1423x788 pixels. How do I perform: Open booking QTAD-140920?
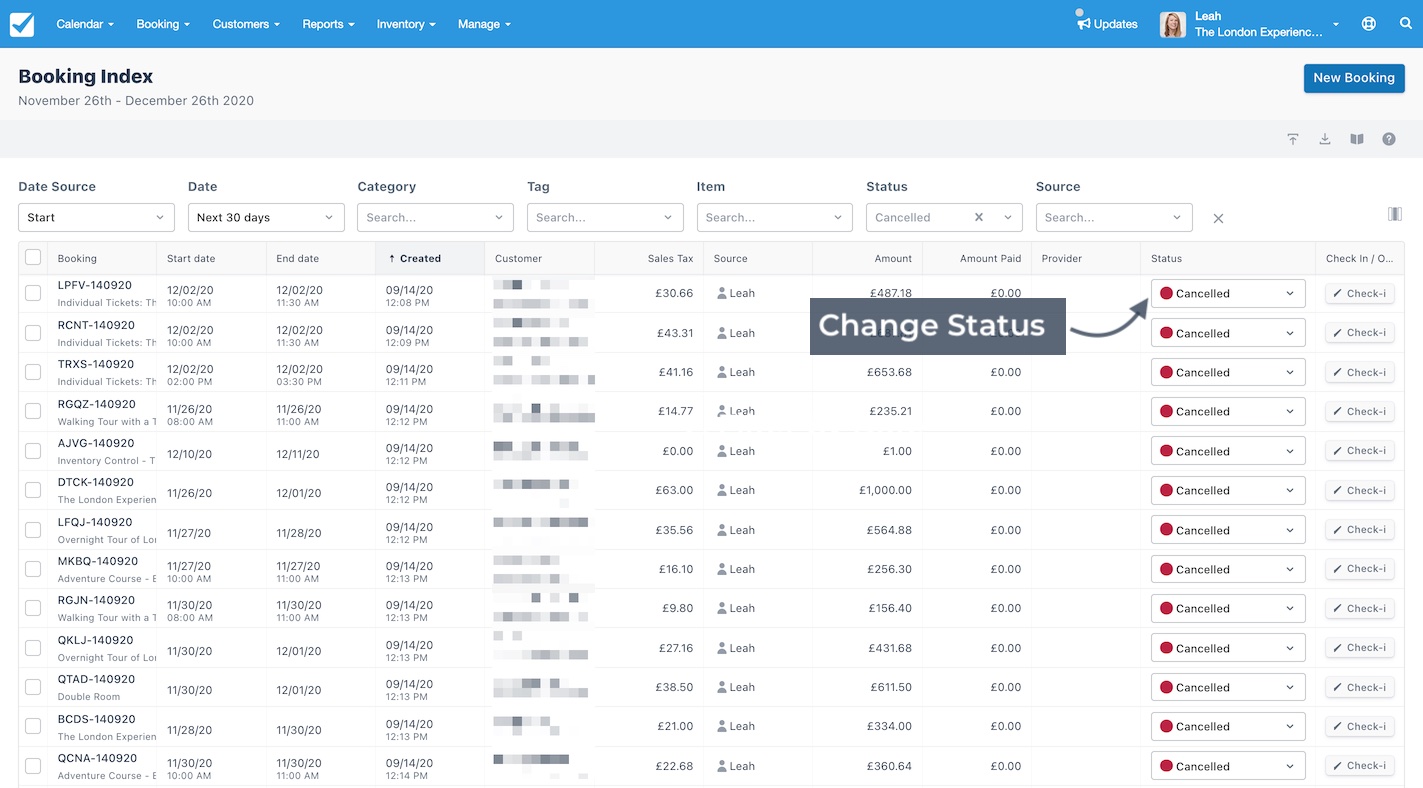(x=96, y=679)
